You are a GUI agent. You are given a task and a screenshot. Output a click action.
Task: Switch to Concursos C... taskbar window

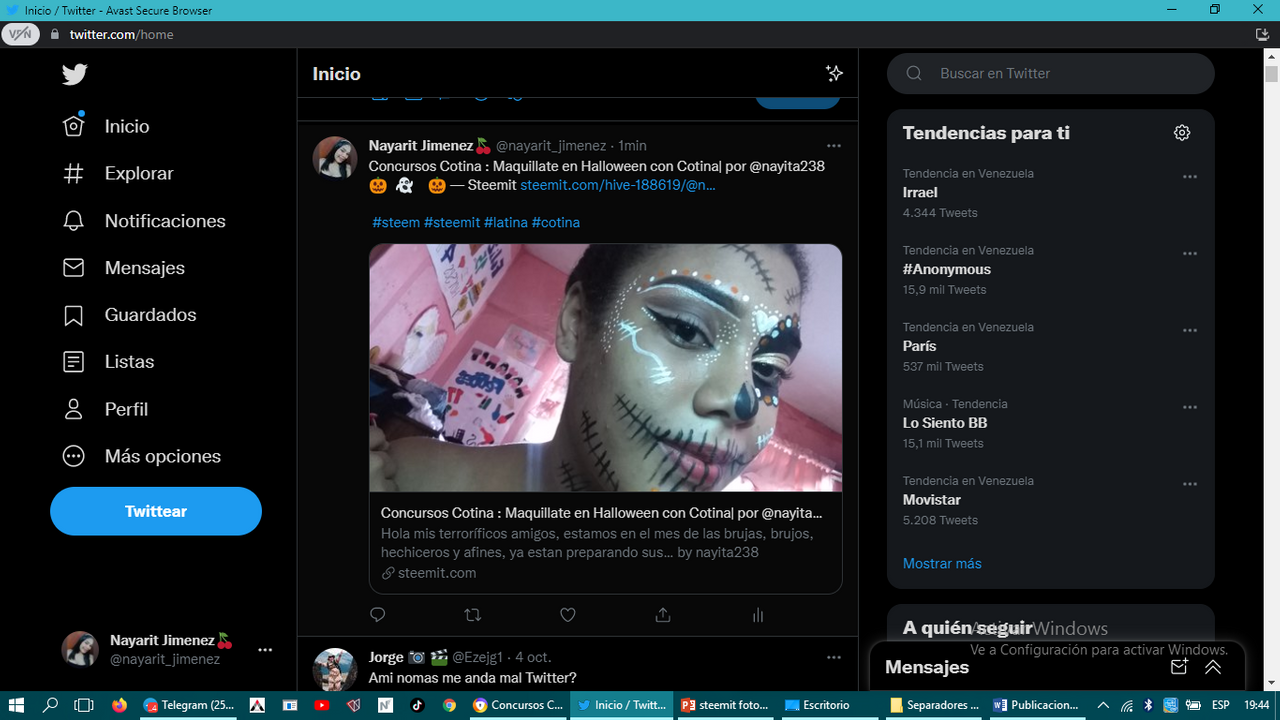518,705
